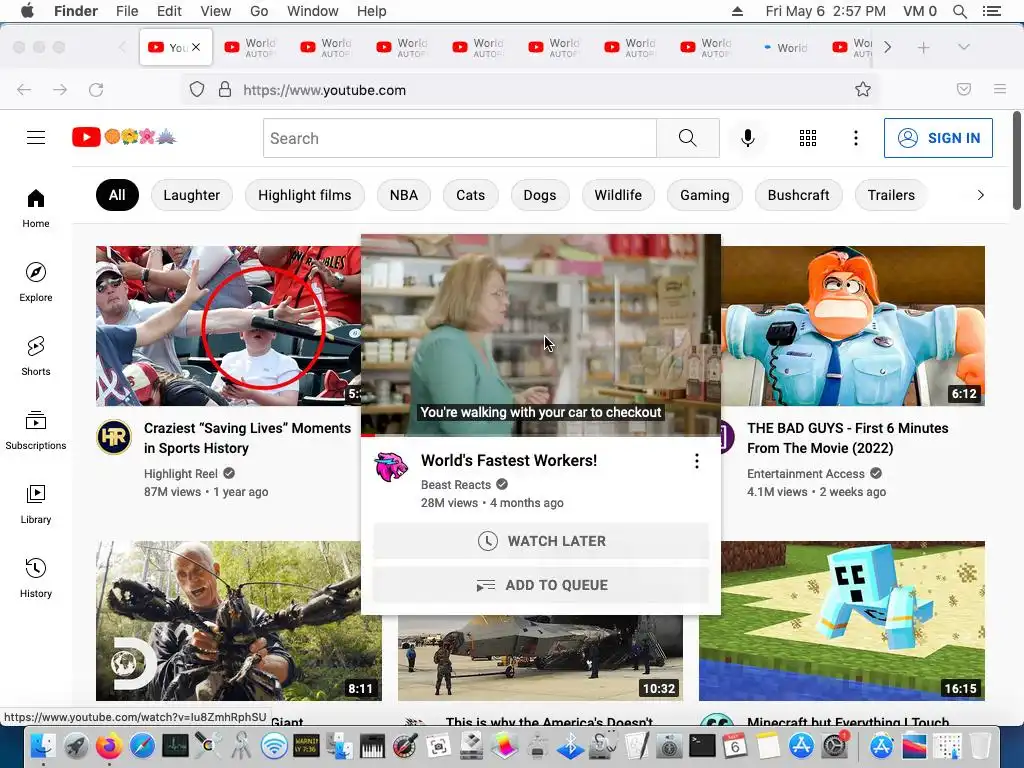This screenshot has width=1024, height=768.
Task: Select the Laughter filter chip
Action: pos(191,195)
